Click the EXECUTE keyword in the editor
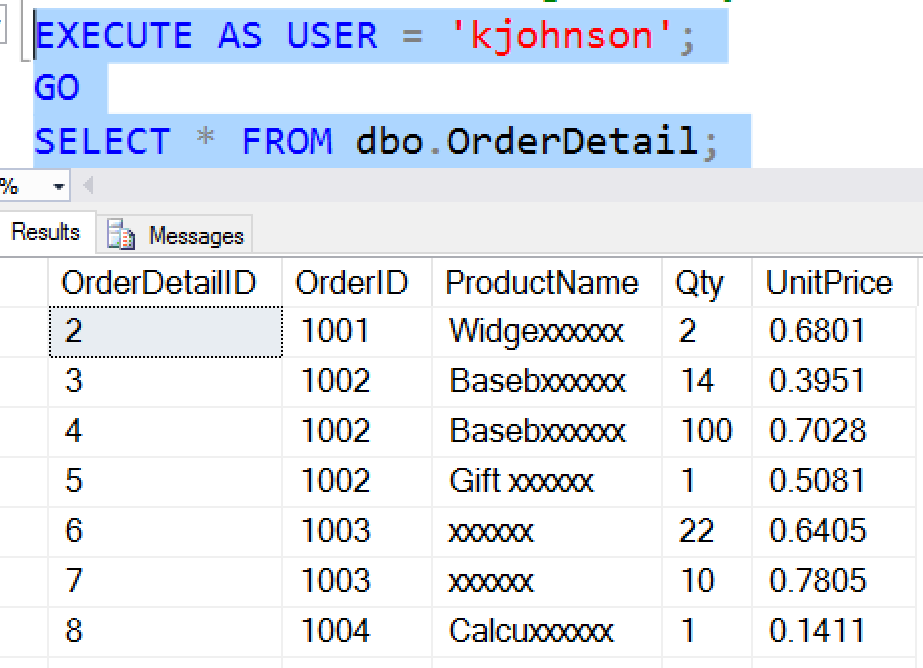The width and height of the screenshot is (923, 668). tap(114, 35)
